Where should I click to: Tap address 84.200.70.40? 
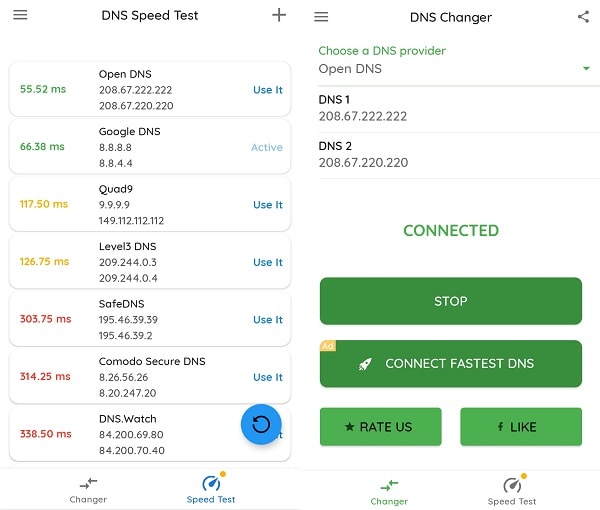point(132,450)
